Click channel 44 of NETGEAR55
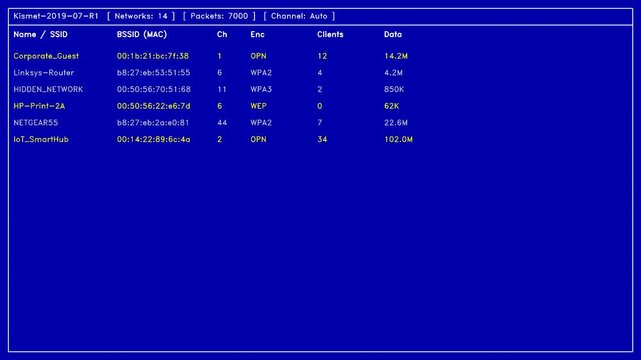641x360 pixels. click(x=222, y=123)
